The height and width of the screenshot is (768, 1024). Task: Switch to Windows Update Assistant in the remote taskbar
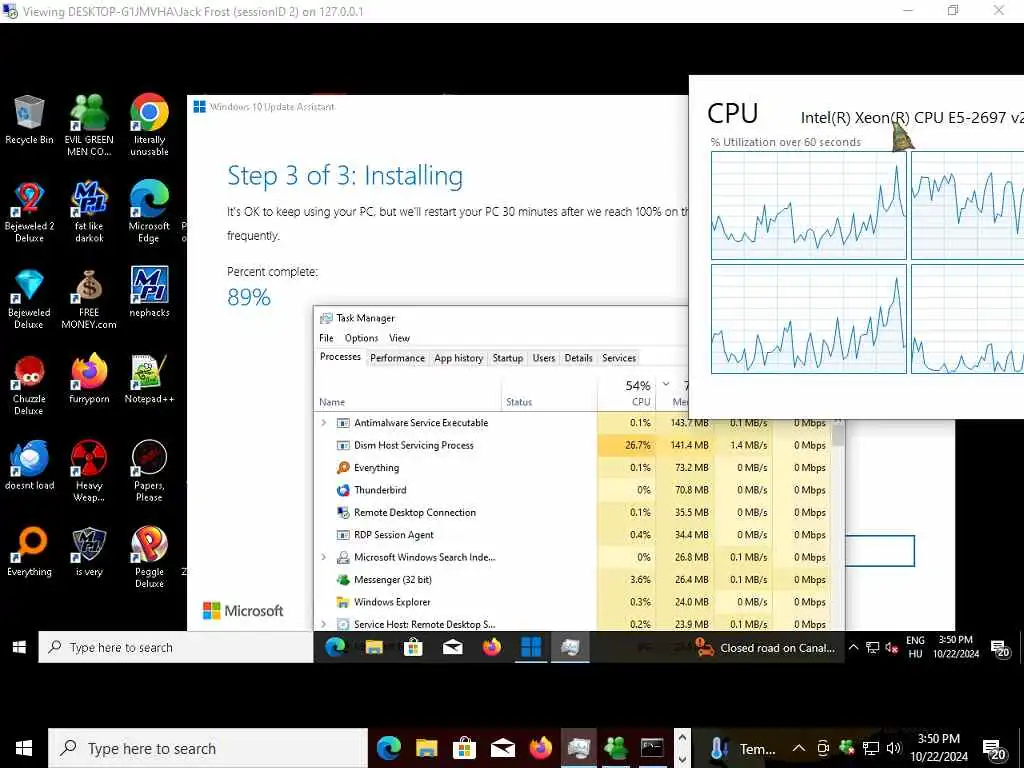[x=531, y=647]
